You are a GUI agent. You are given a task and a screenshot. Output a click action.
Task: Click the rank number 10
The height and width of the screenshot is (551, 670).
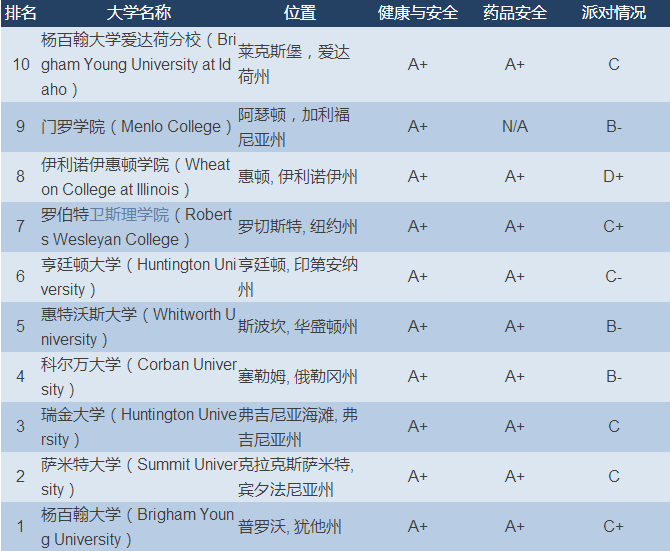[x=21, y=64]
